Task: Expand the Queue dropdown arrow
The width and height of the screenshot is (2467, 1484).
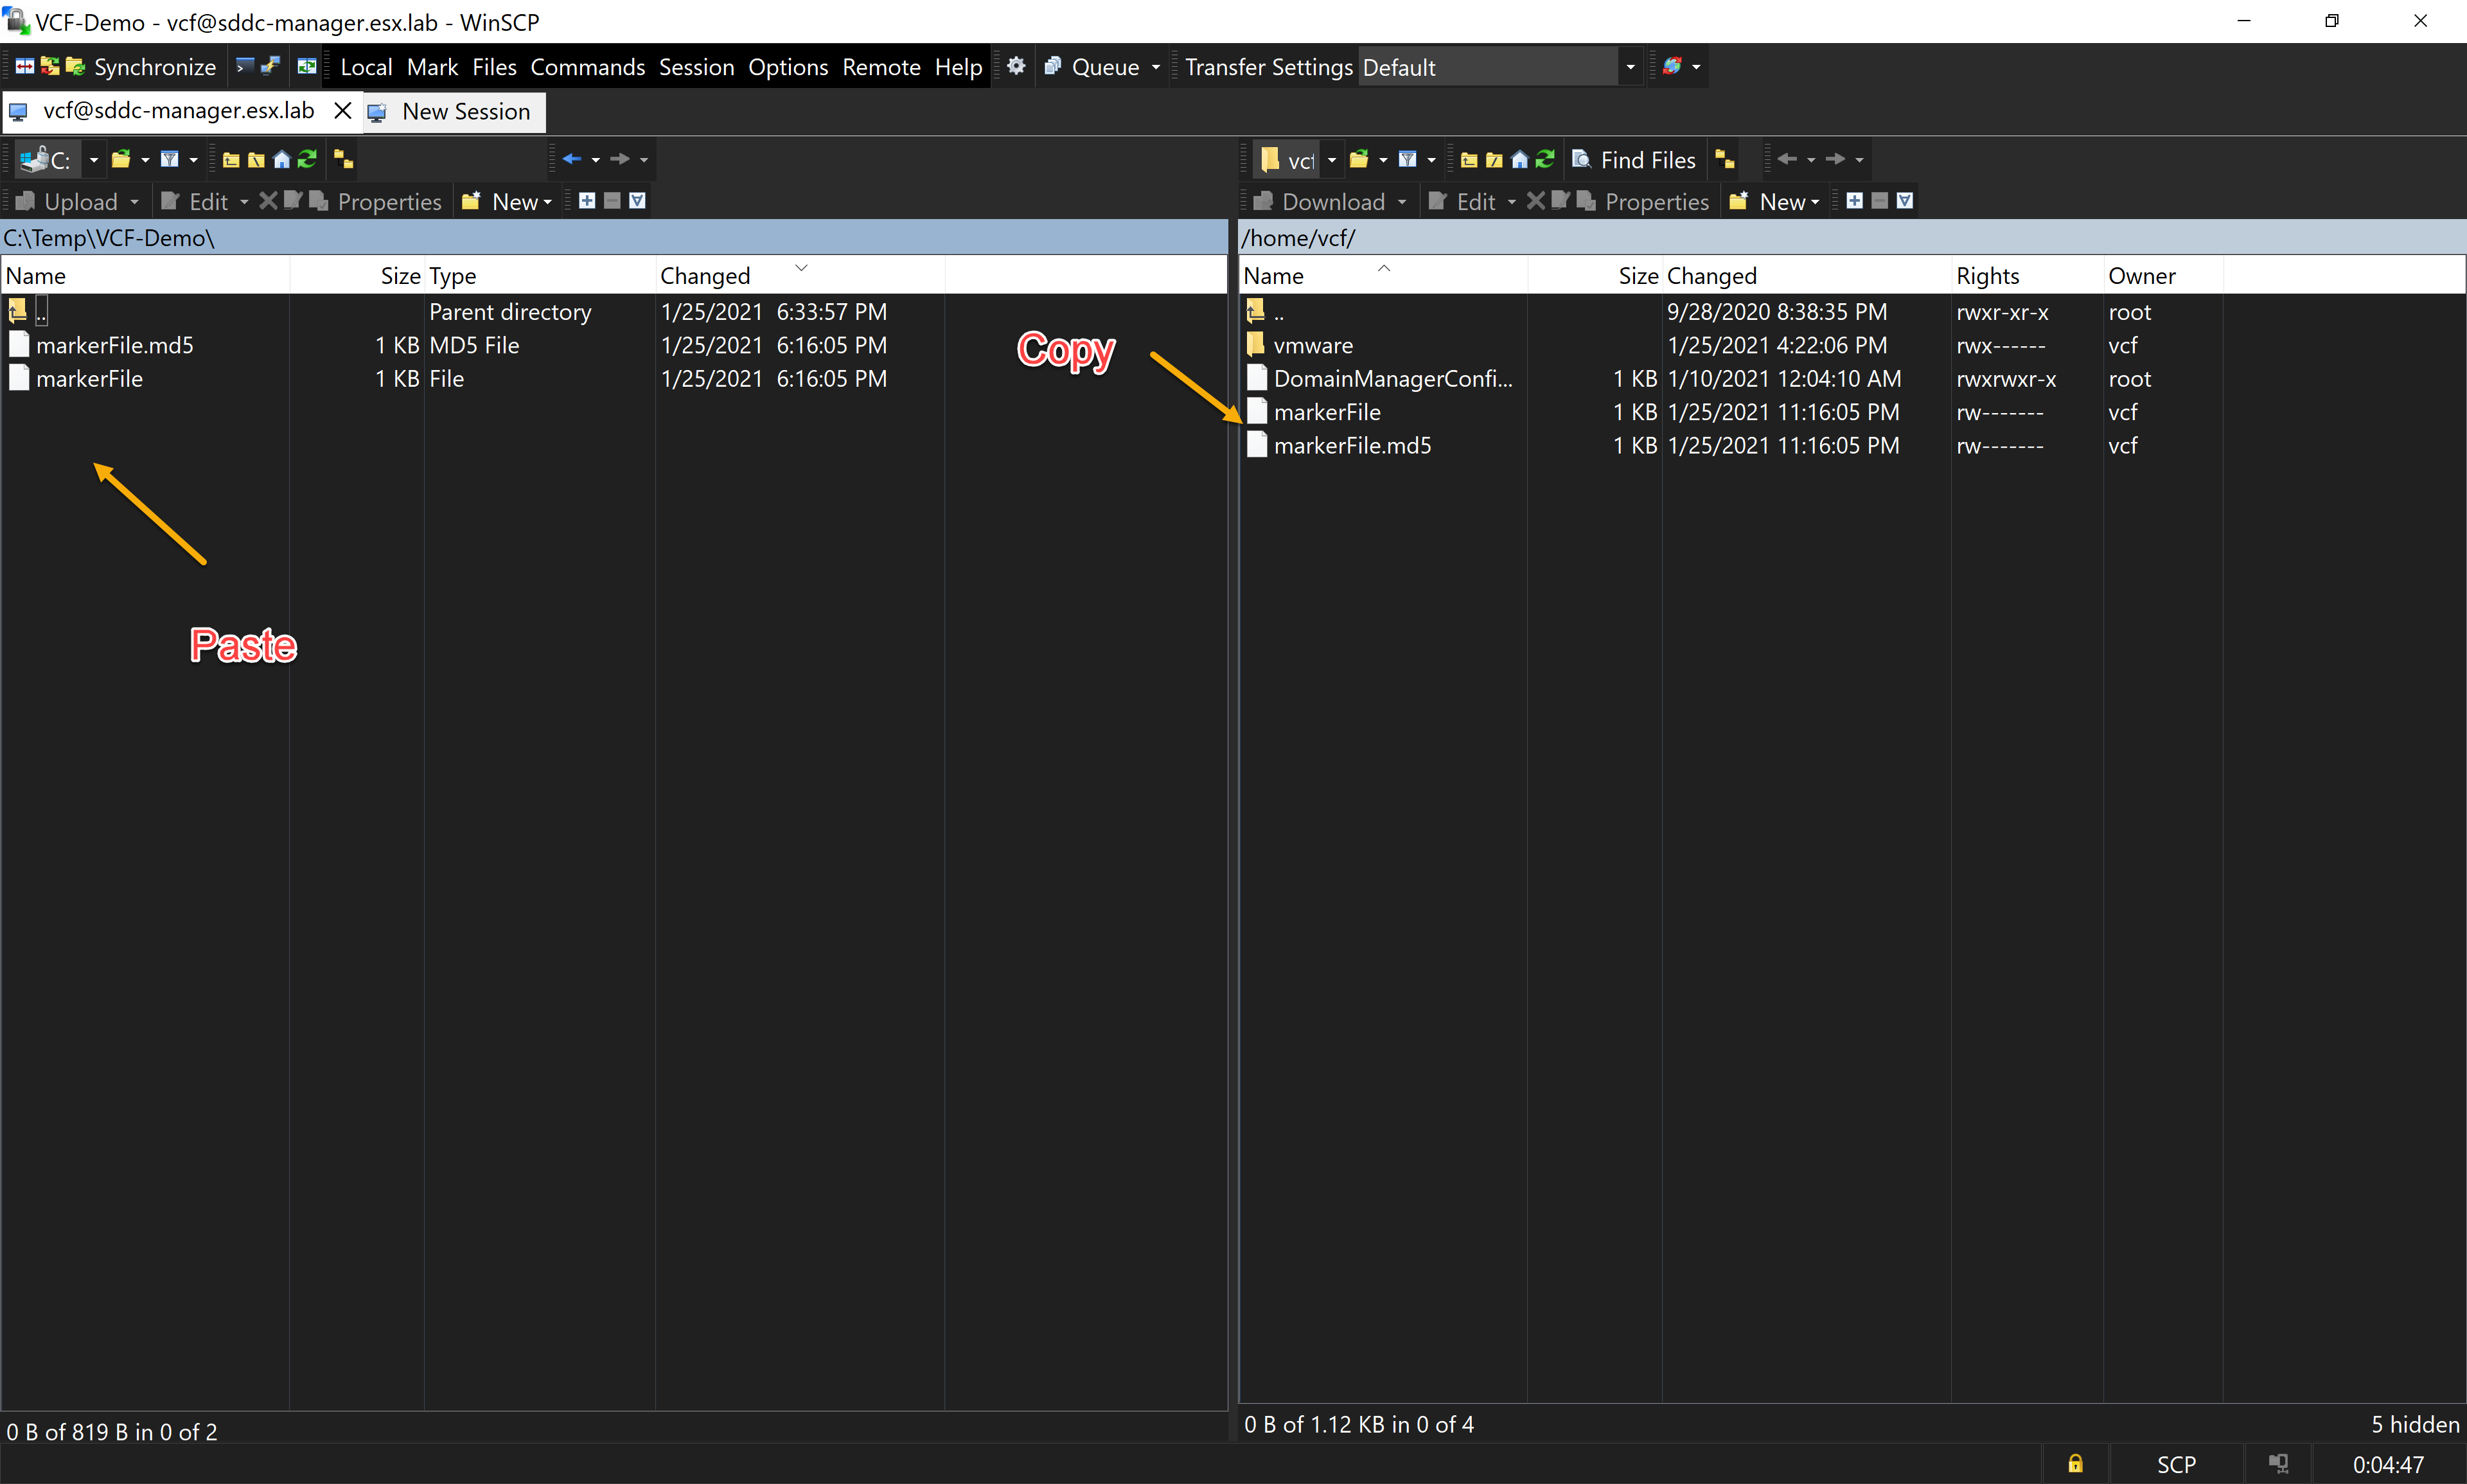Action: pos(1156,67)
